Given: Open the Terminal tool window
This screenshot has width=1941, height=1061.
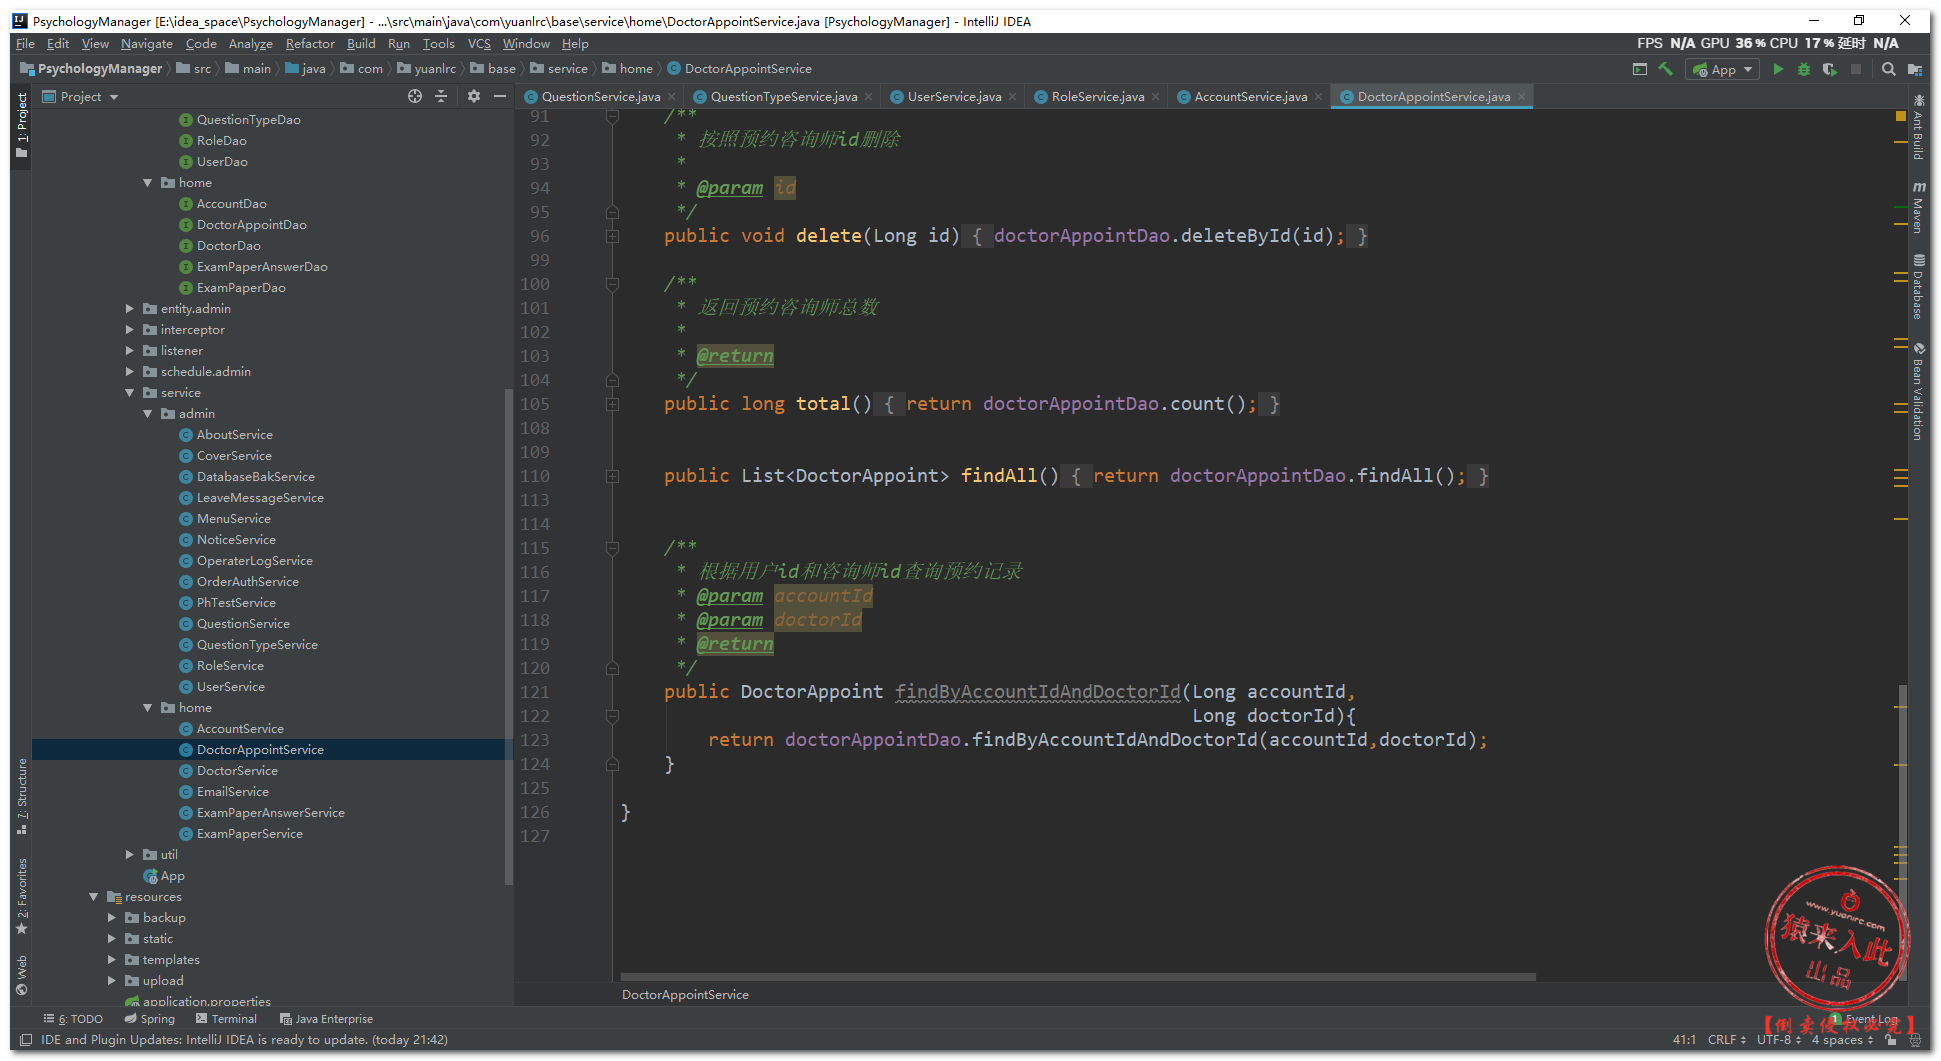Looking at the screenshot, I should tap(227, 1019).
